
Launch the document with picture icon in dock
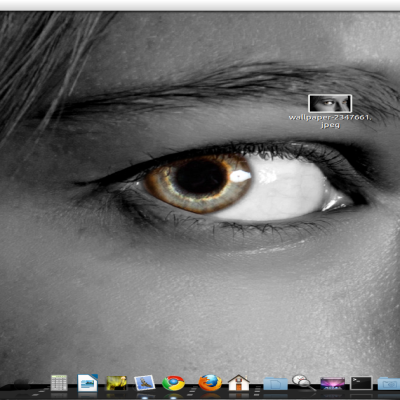pyautogui.click(x=88, y=383)
